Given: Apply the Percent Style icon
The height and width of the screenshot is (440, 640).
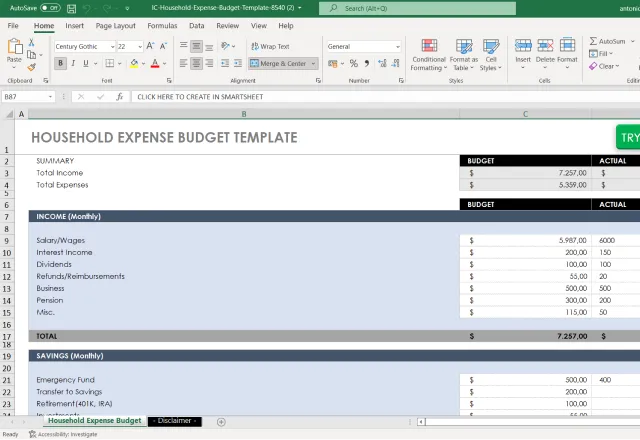Looking at the screenshot, I should pos(353,63).
